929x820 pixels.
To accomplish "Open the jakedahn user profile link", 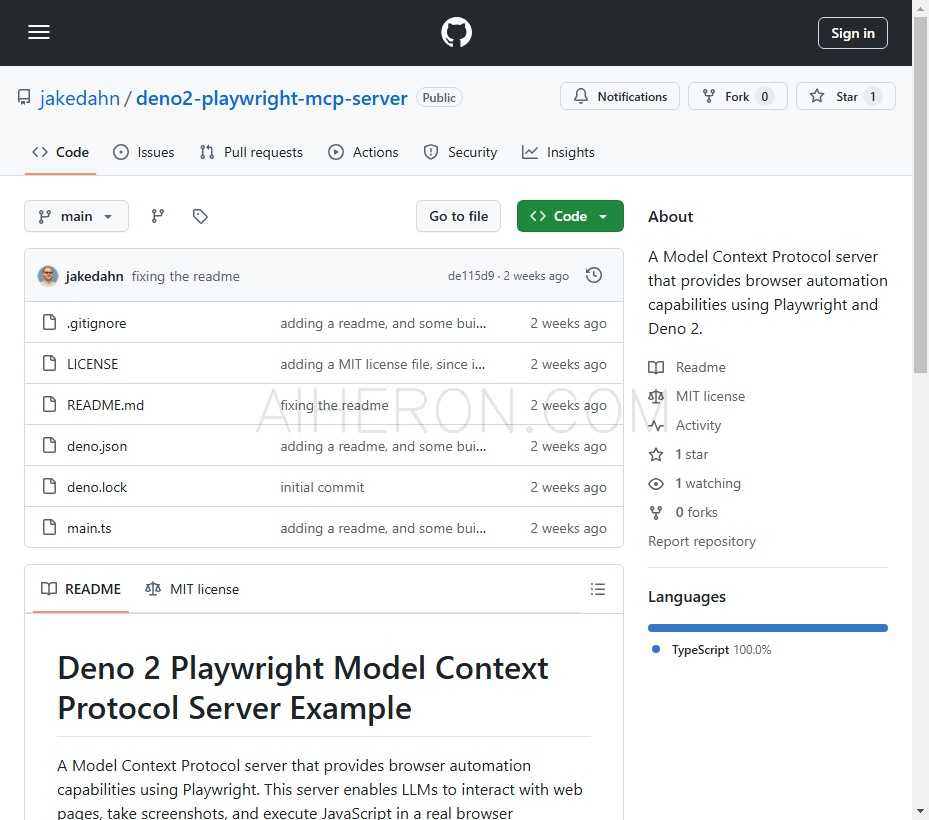I will pos(79,98).
